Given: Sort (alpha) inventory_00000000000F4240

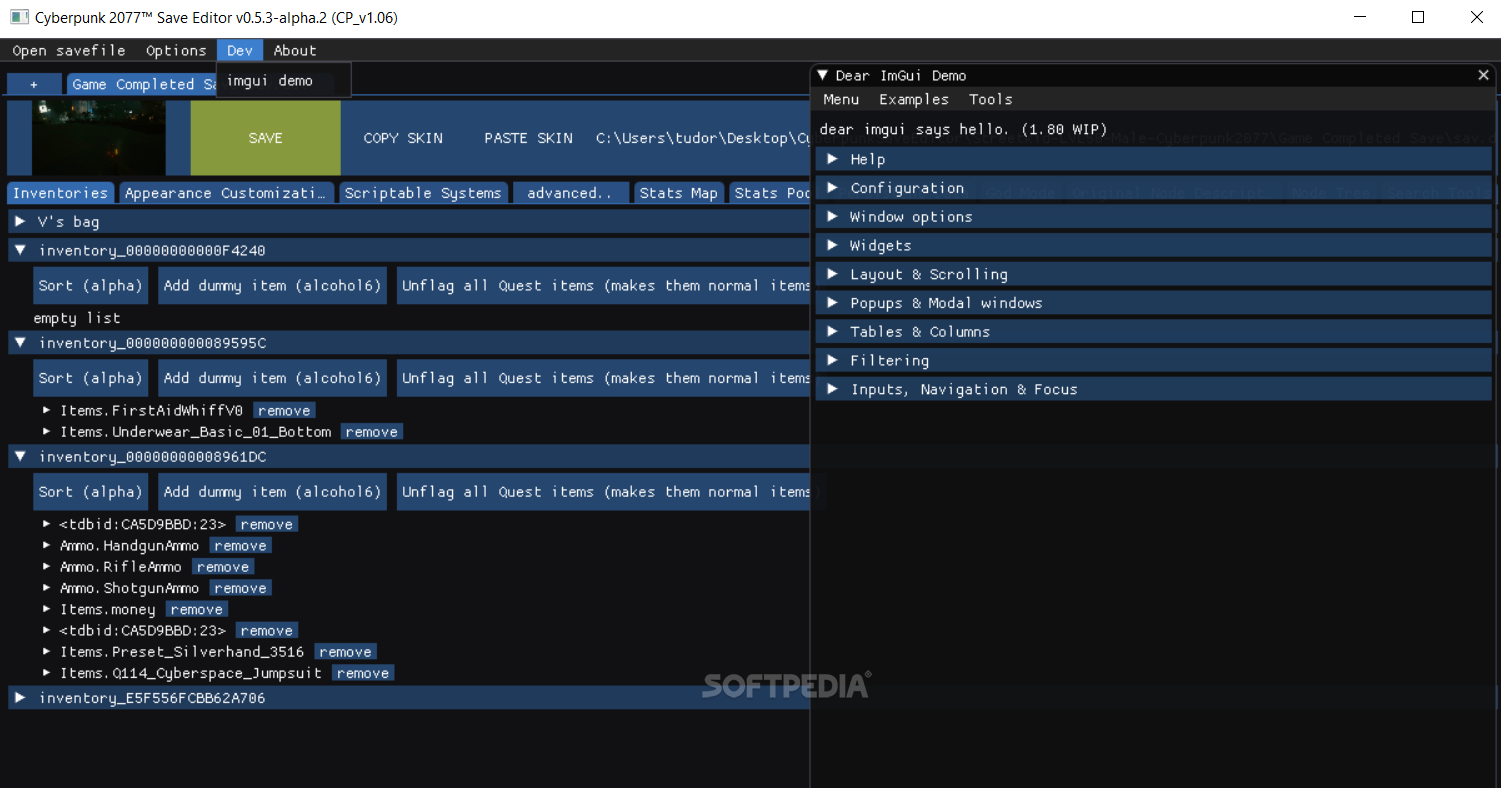Looking at the screenshot, I should [91, 286].
